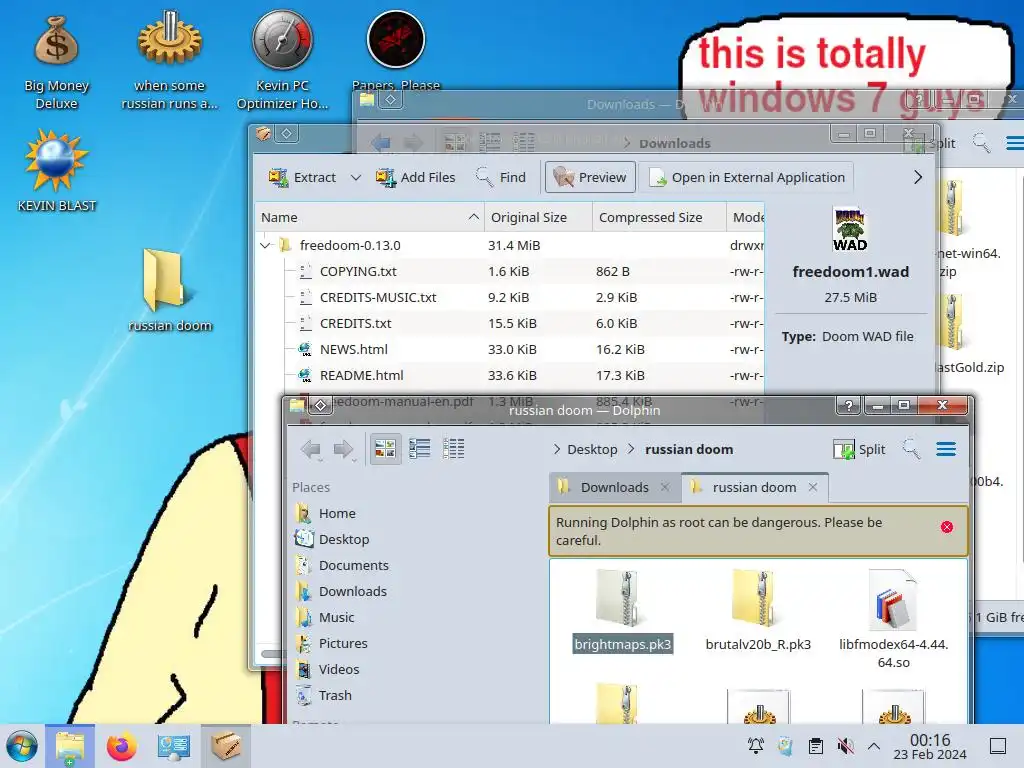Click Ark archive taskbar icon
Screen dimensions: 1024x768
coord(226,746)
